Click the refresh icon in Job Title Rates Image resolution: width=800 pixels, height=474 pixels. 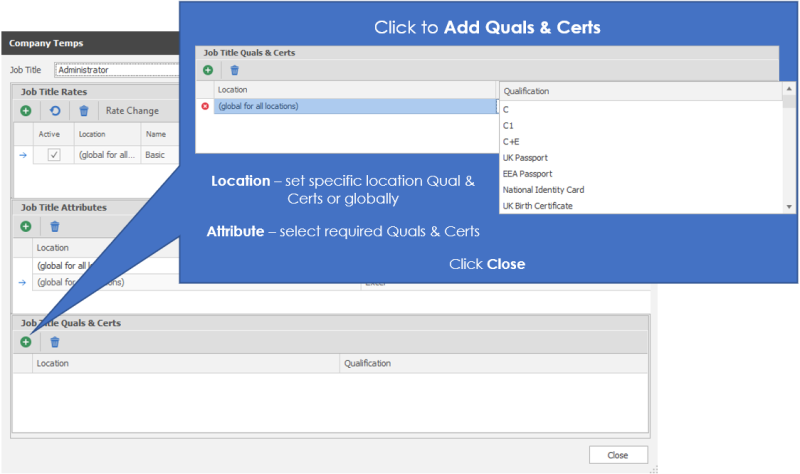click(x=55, y=111)
